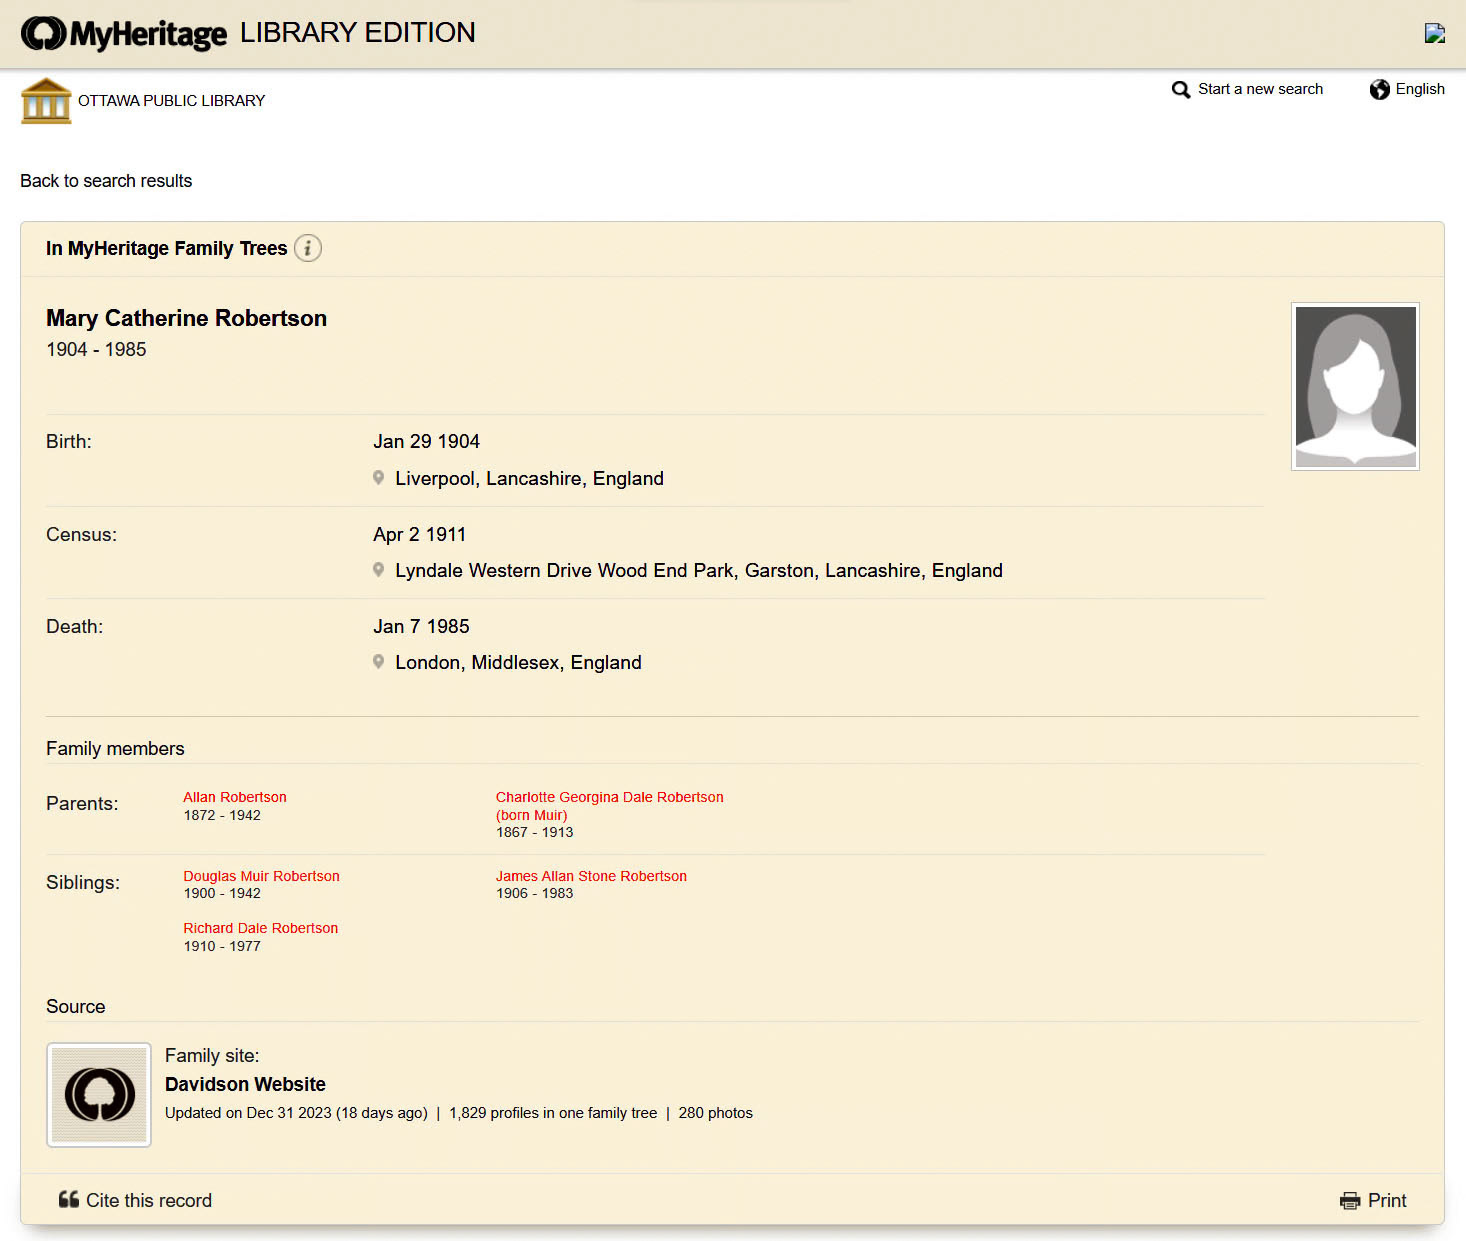1466x1241 pixels.
Task: Click the quotation mark cite icon
Action: point(69,1199)
